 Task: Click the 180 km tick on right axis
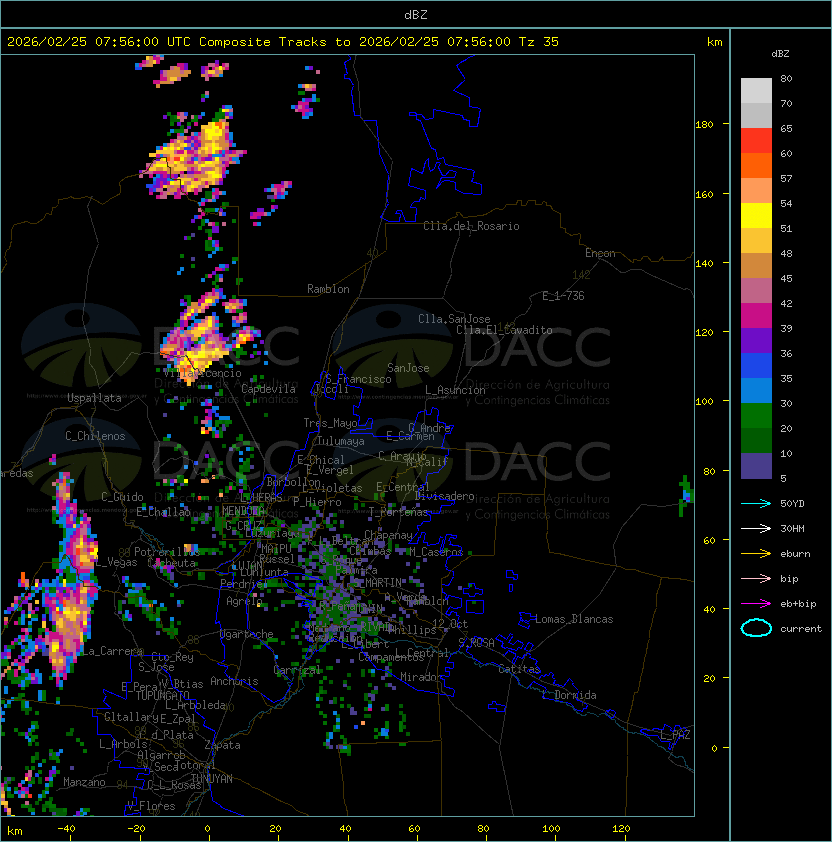click(704, 125)
